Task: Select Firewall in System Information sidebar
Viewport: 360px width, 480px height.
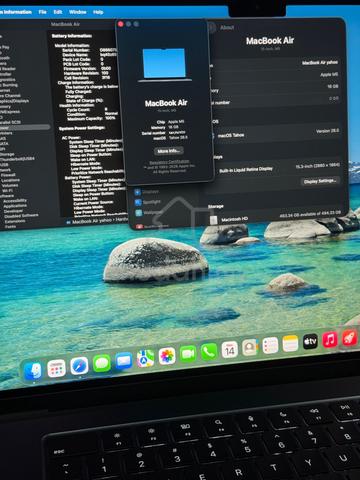Action: (x=8, y=175)
